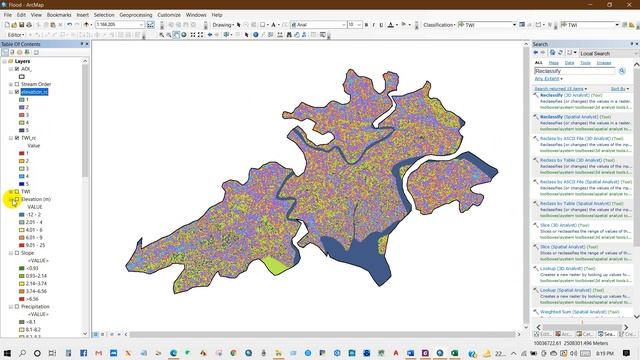The image size is (640, 360).
Task: Click Underline text formatting icon
Action: [381, 25]
